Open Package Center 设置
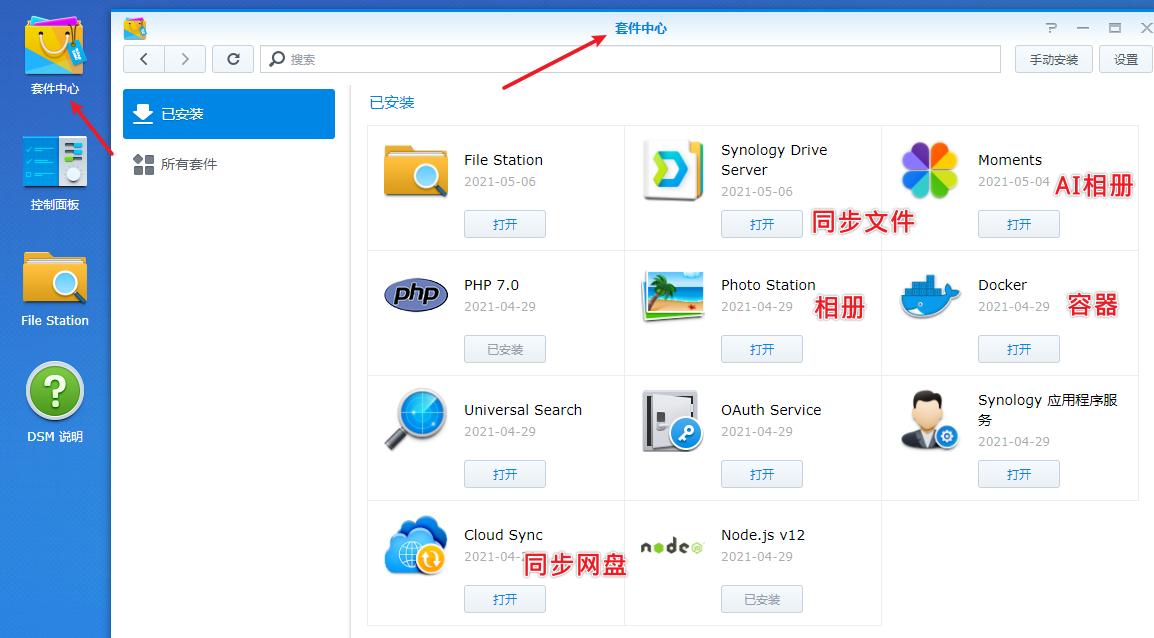The height and width of the screenshot is (638, 1154). 1125,59
